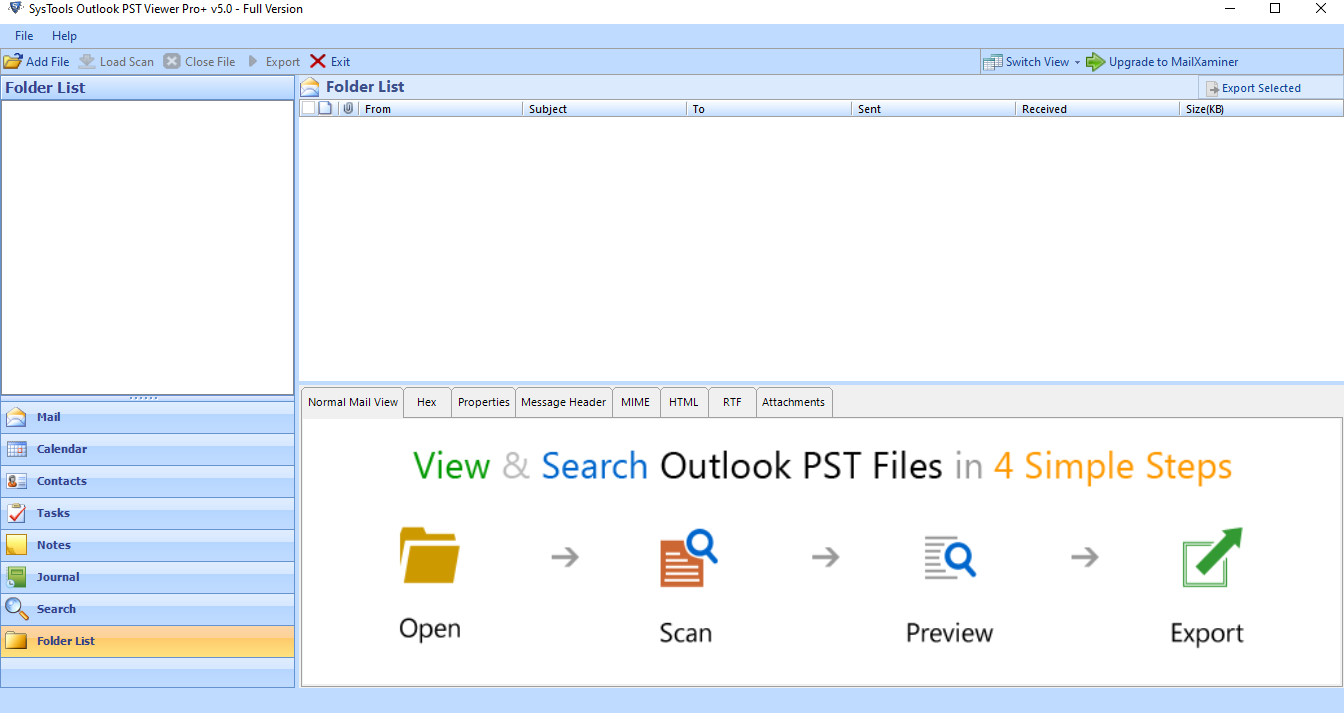This screenshot has height=713, width=1344.
Task: Select the Notes icon in sidebar
Action: (16, 545)
